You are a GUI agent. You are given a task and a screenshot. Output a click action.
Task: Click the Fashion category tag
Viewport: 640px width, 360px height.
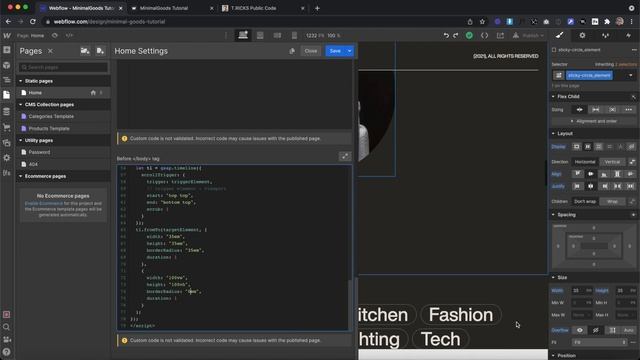460,315
